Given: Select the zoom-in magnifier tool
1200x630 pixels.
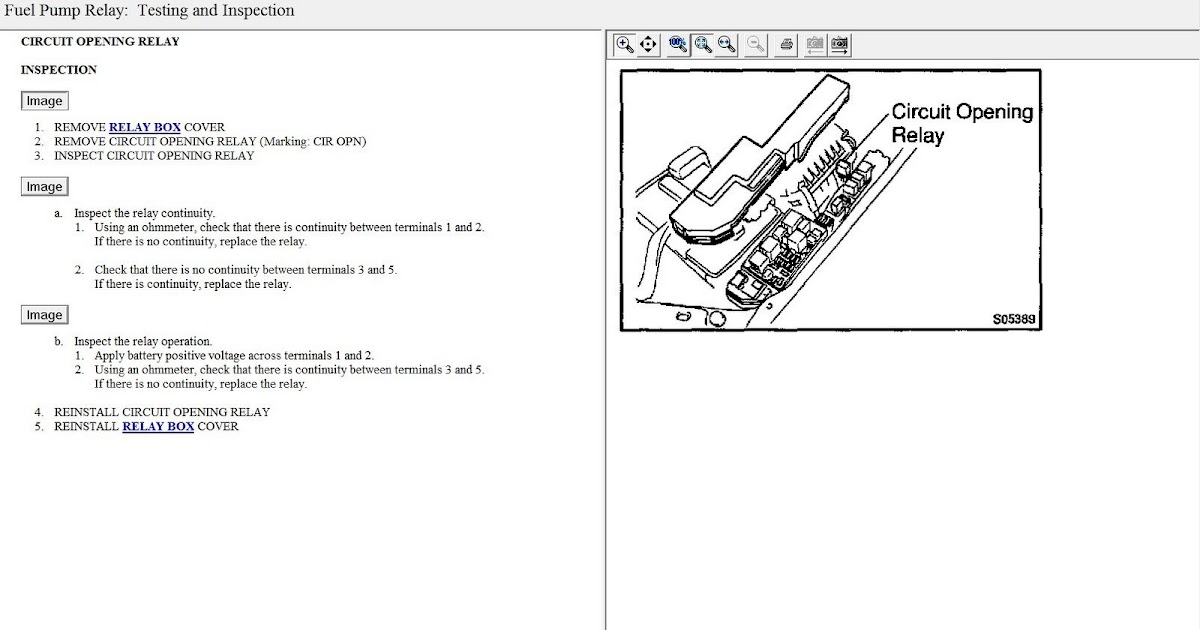Looking at the screenshot, I should pyautogui.click(x=625, y=44).
